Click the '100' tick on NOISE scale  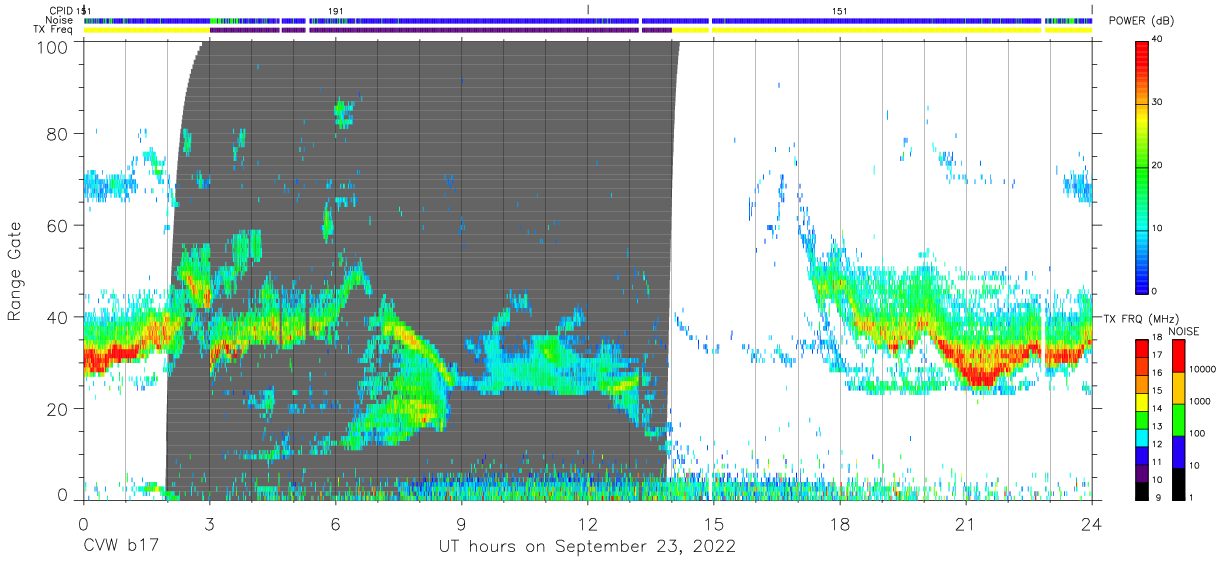1195,434
